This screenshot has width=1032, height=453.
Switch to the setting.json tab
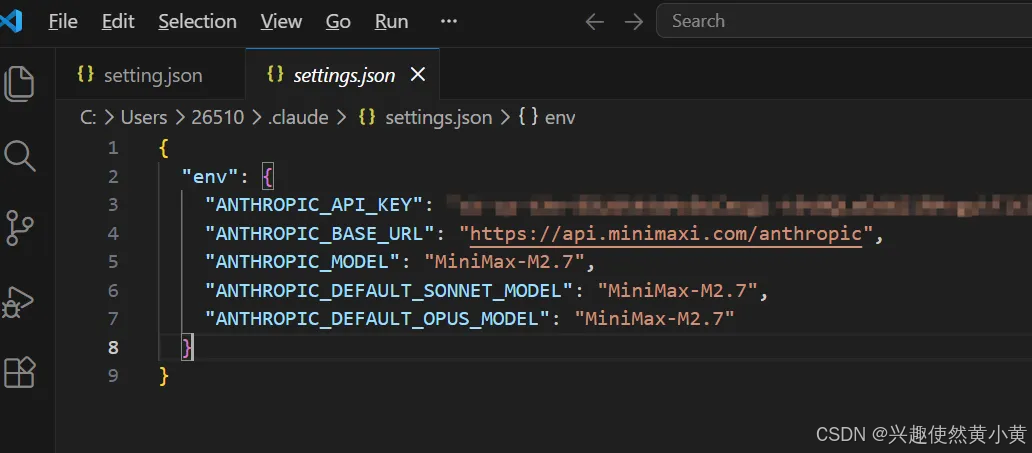tap(151, 74)
